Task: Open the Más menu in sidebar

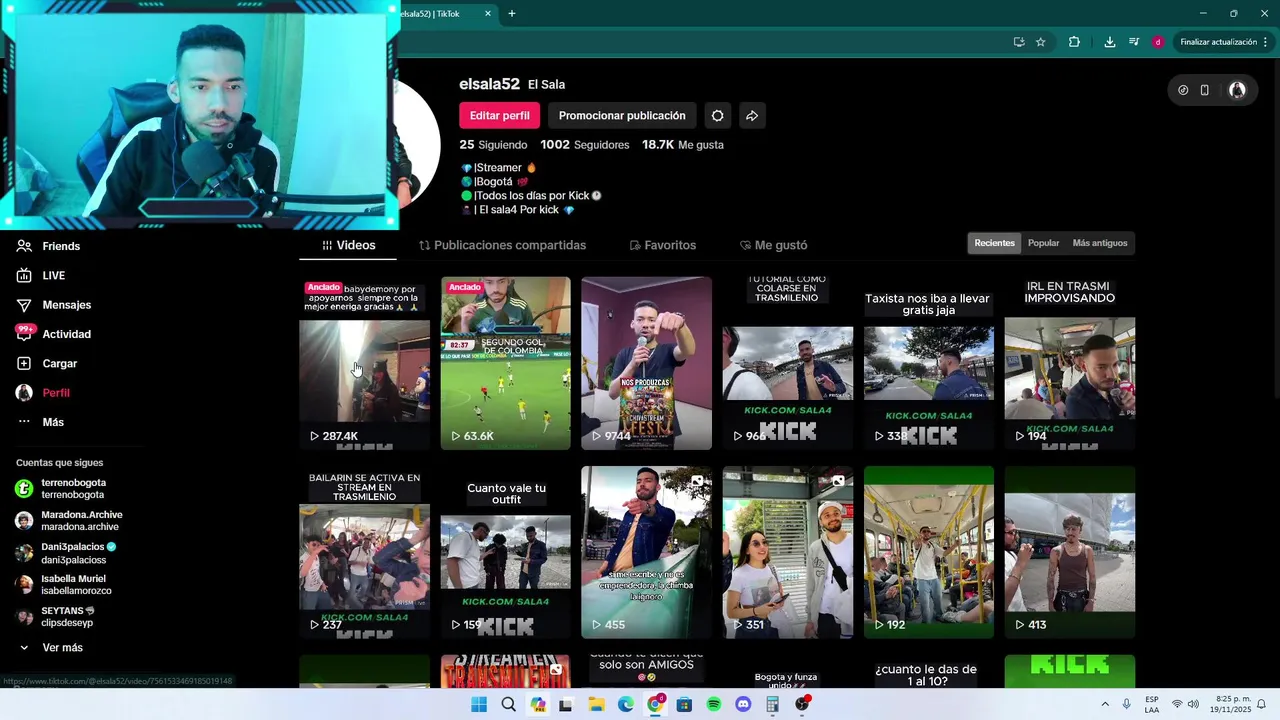Action: pos(40,422)
